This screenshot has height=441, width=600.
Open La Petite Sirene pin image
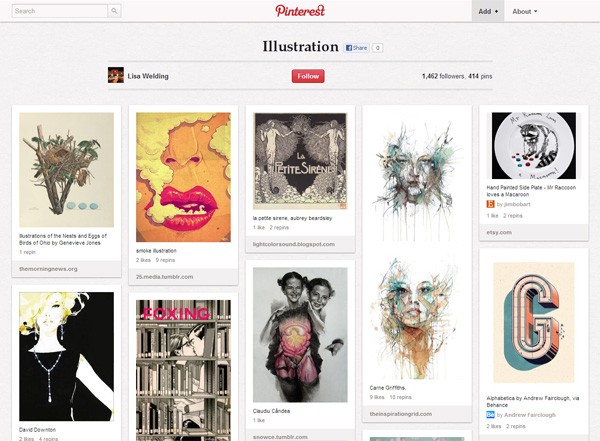300,161
